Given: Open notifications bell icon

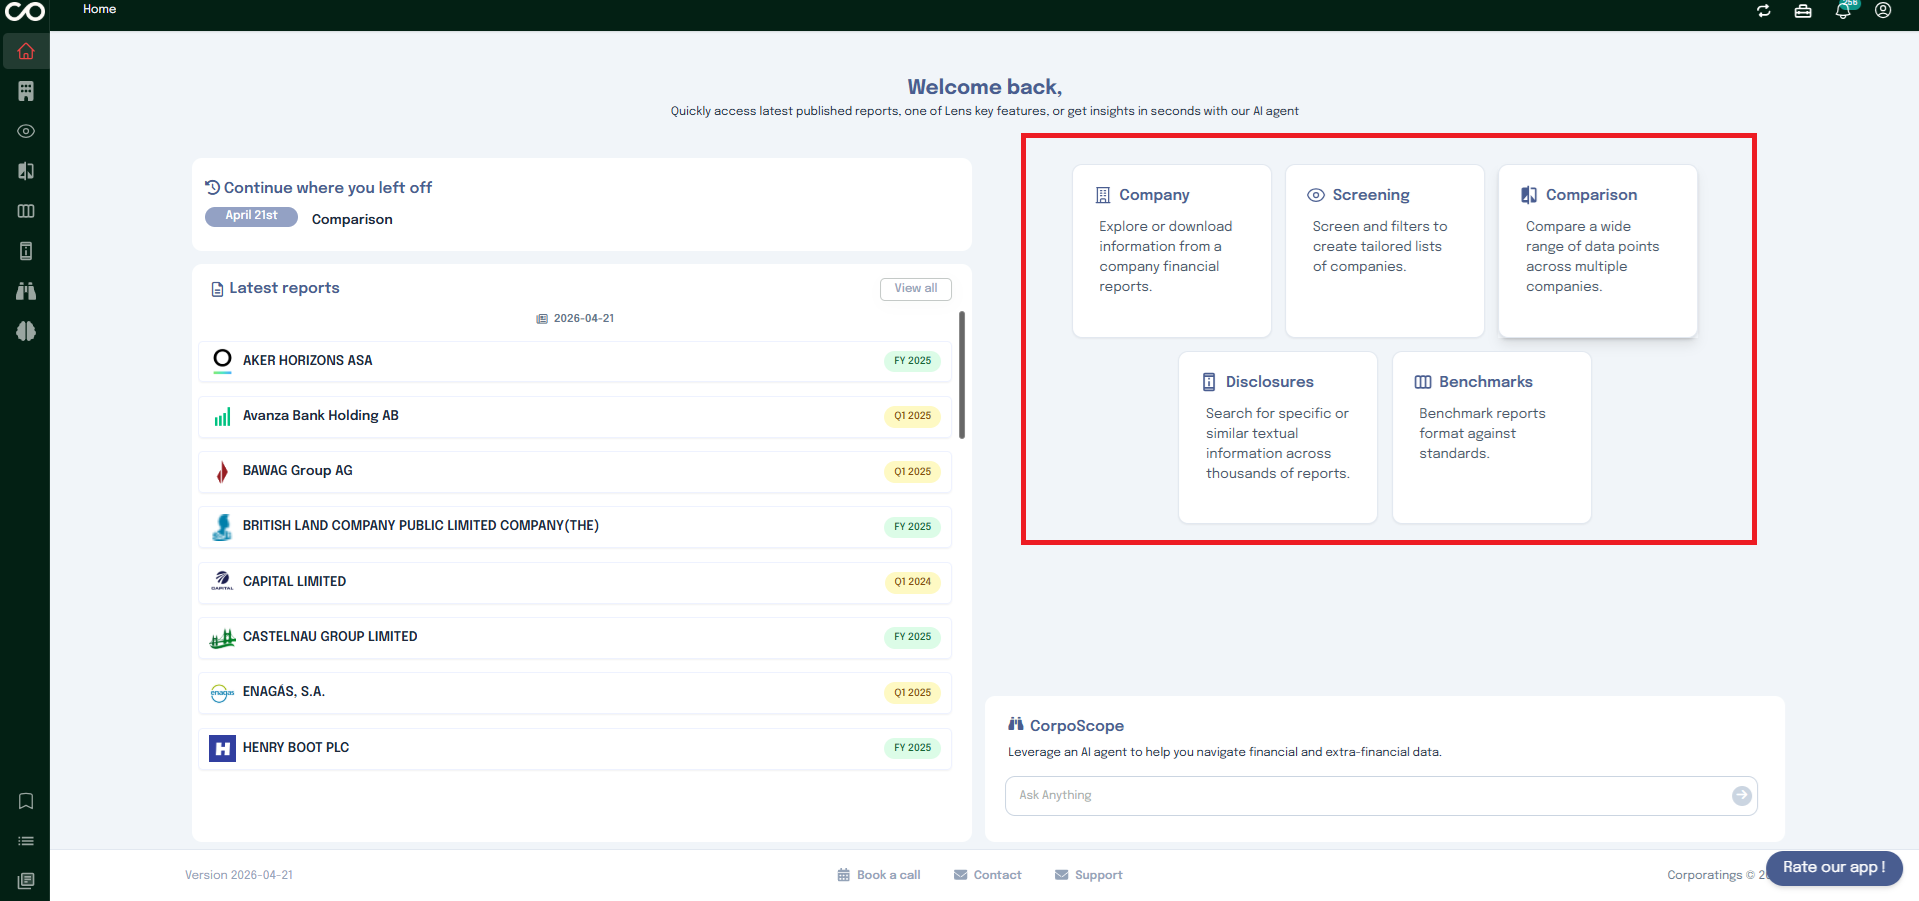Looking at the screenshot, I should tap(1843, 11).
